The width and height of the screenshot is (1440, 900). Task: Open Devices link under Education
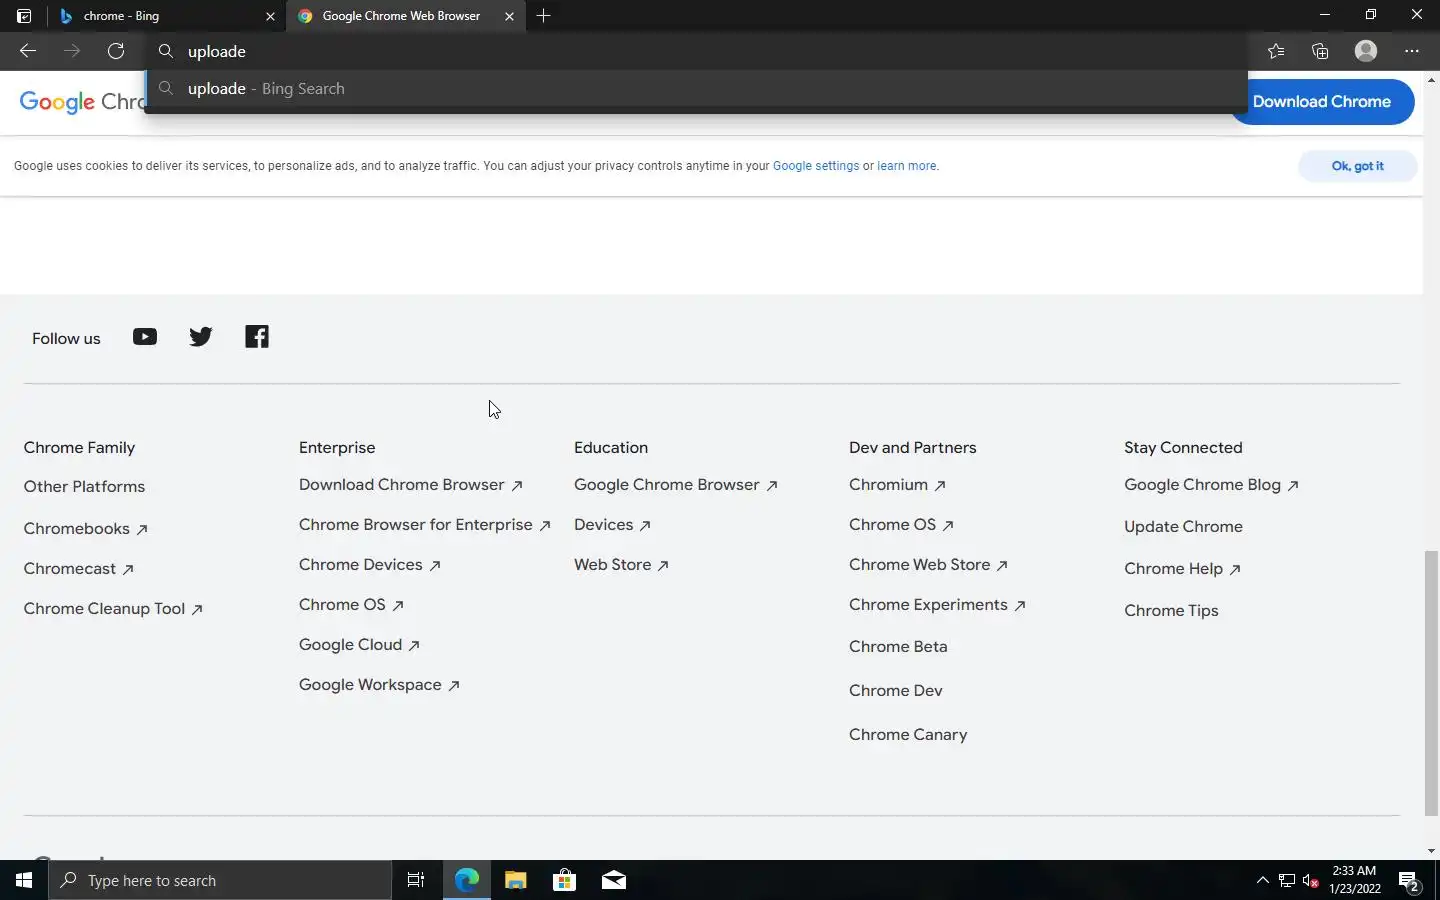point(612,525)
